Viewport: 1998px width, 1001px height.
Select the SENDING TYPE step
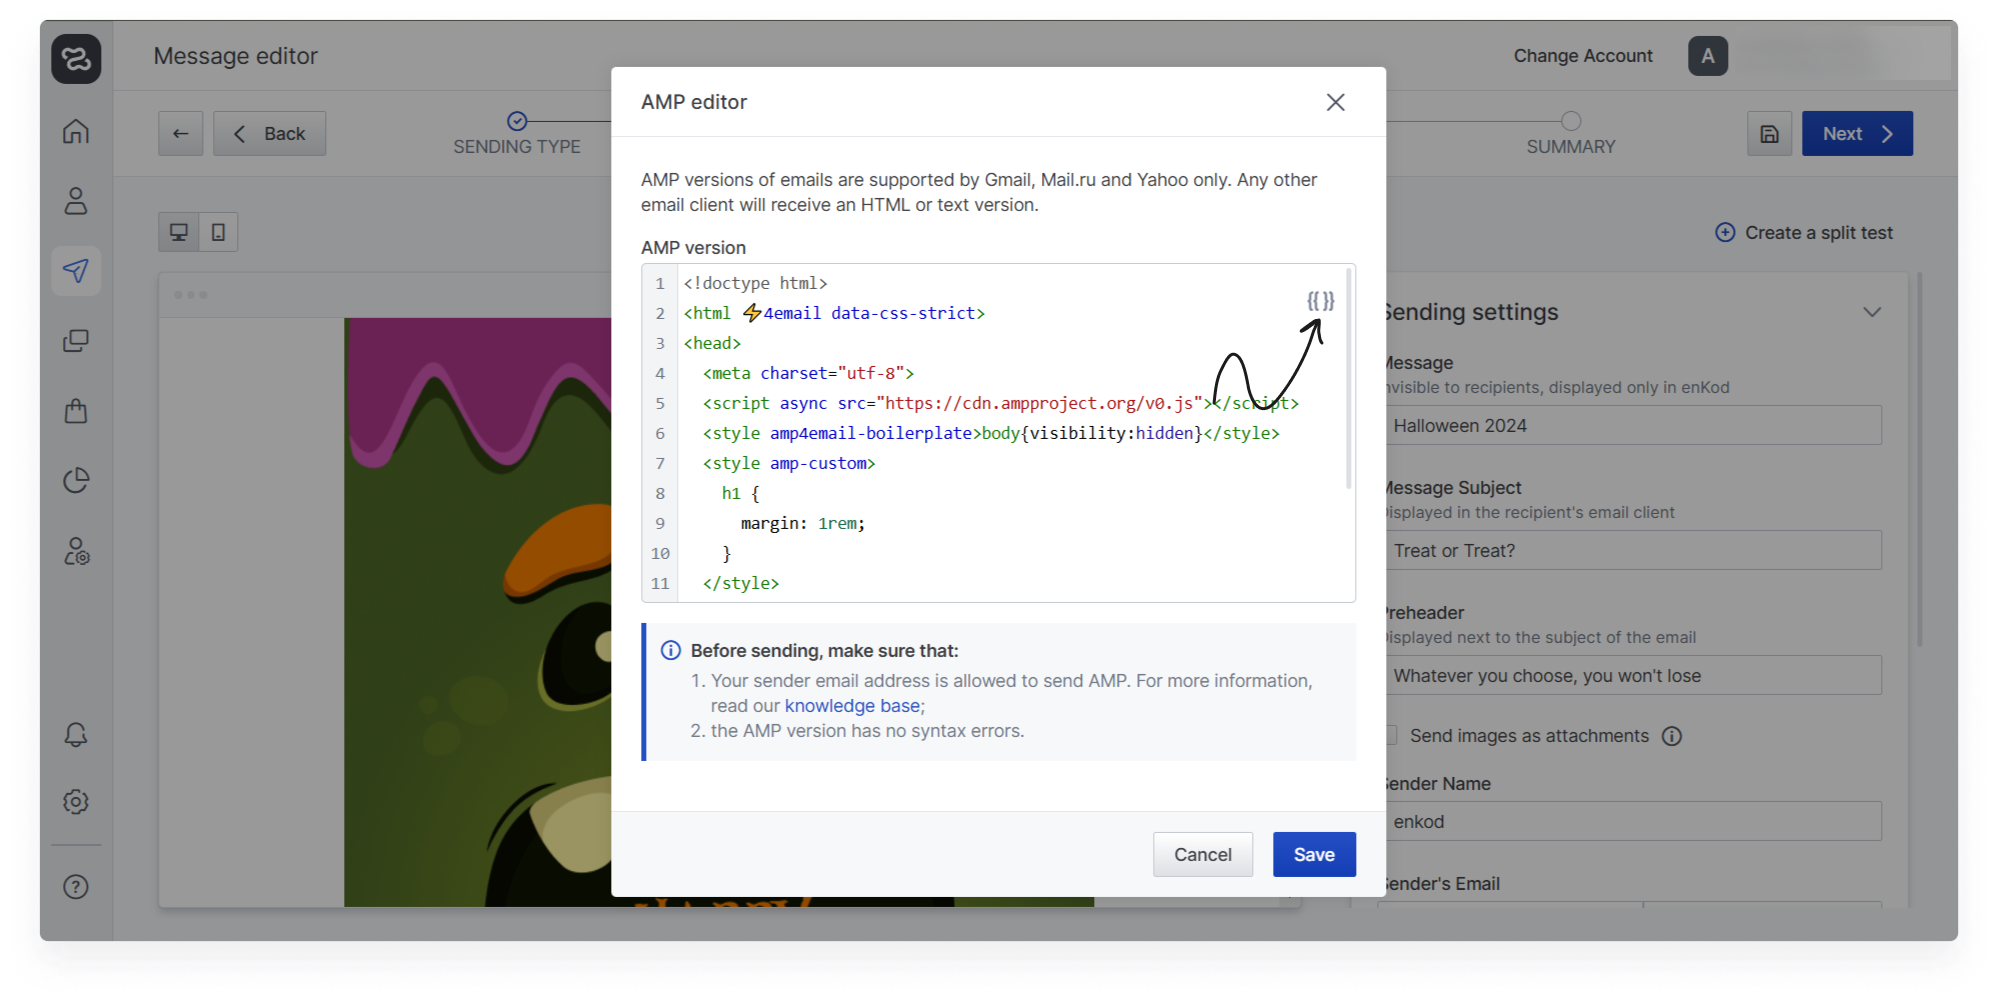[517, 134]
